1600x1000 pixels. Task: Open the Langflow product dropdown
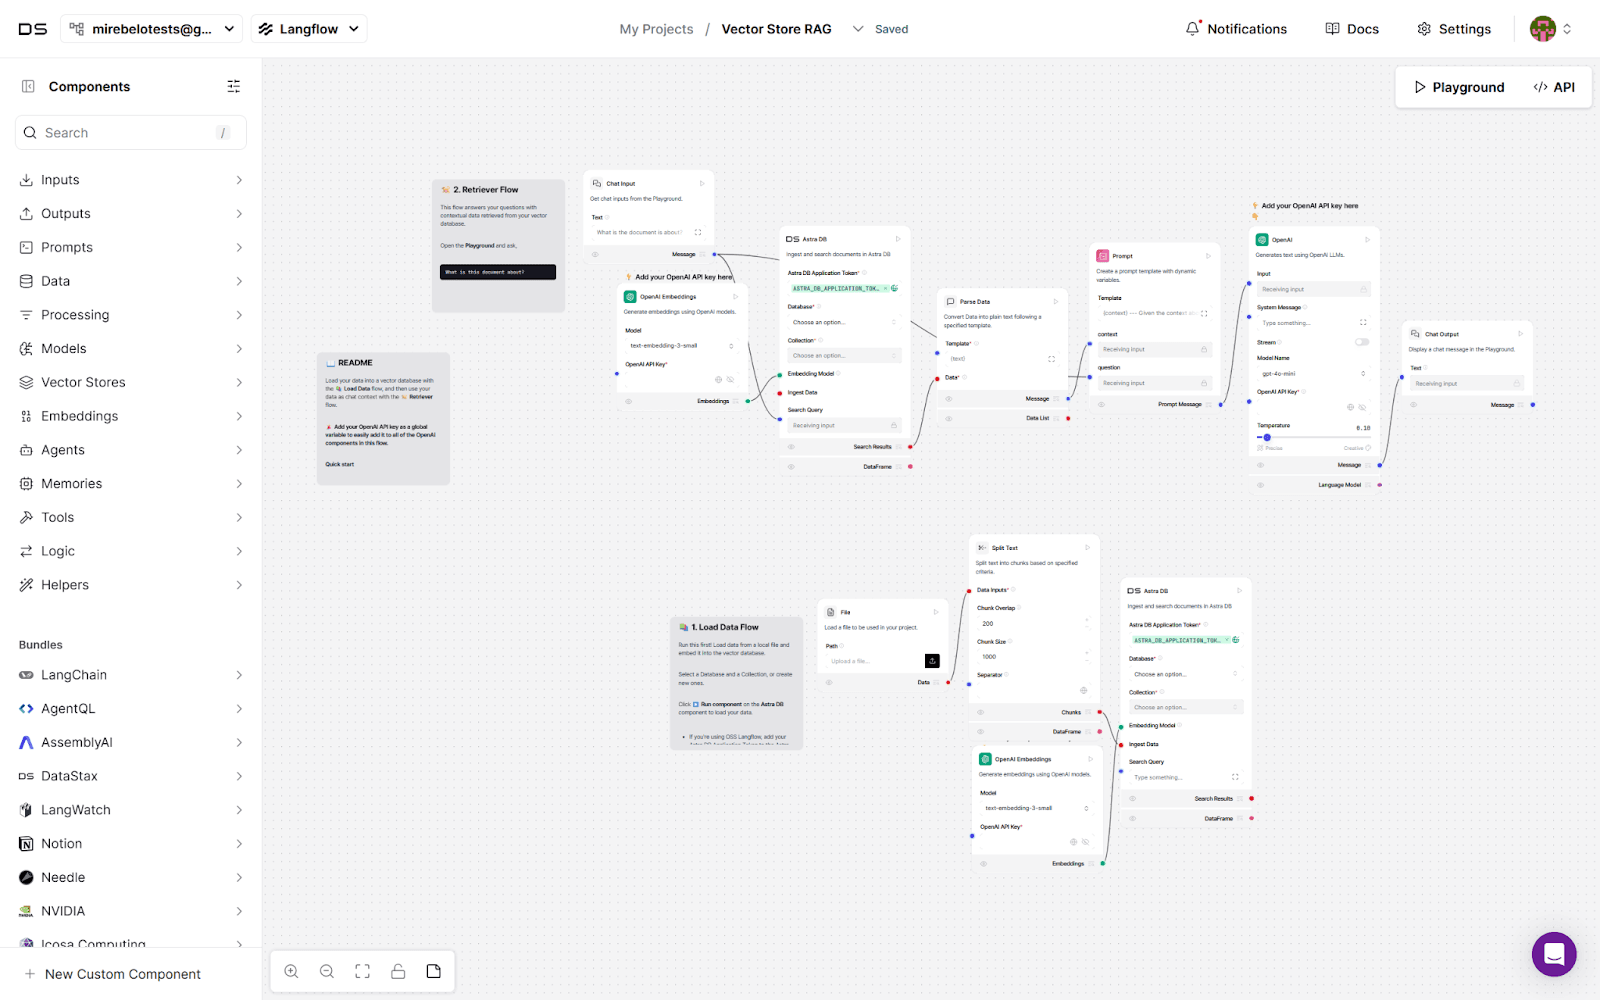[309, 29]
